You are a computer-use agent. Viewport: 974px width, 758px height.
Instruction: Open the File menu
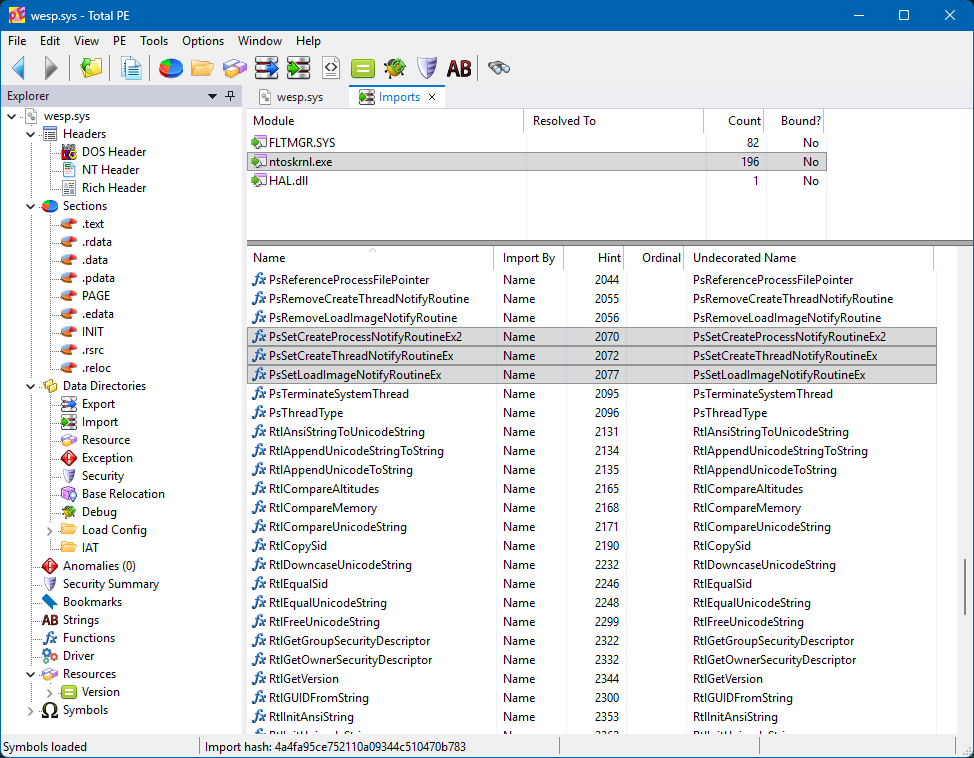coord(17,40)
